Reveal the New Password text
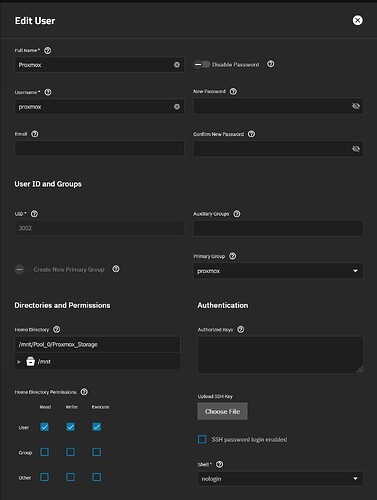The height and width of the screenshot is (500, 377). [x=356, y=106]
